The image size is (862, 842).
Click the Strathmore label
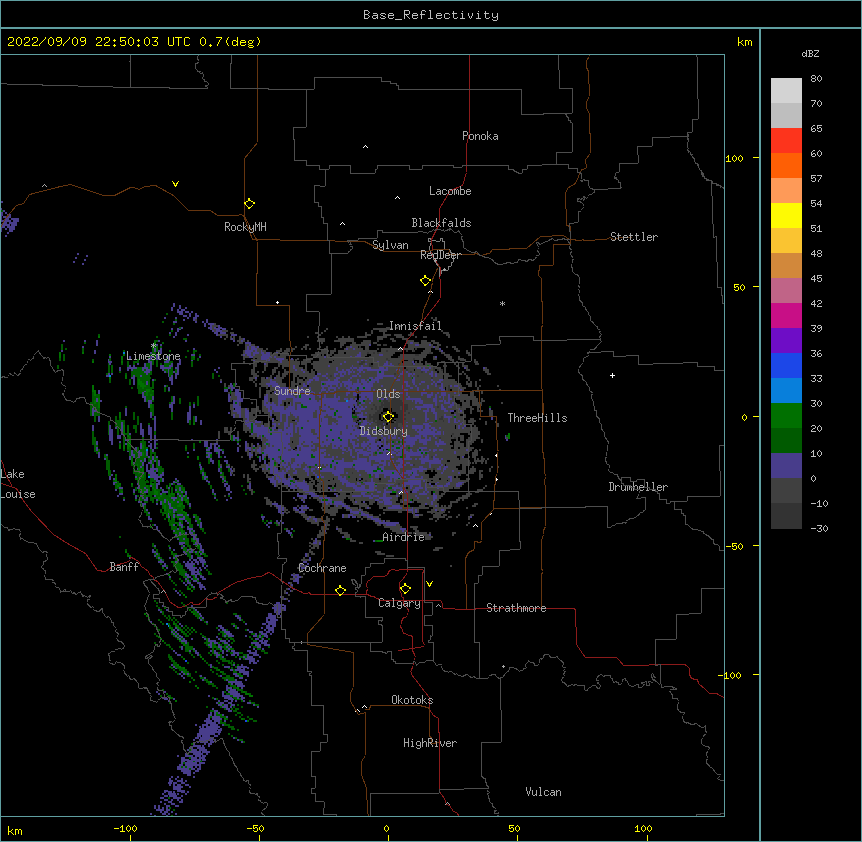tap(516, 608)
